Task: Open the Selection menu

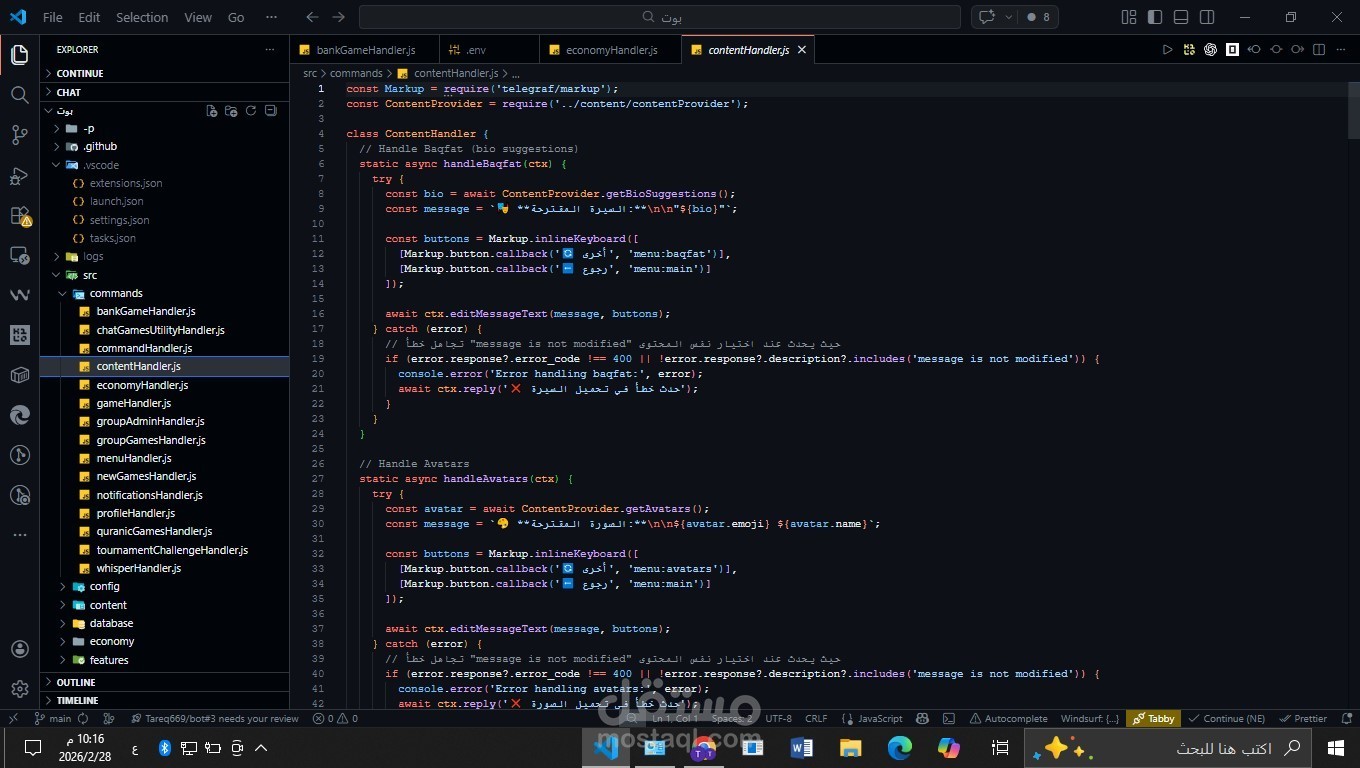Action: [142, 17]
